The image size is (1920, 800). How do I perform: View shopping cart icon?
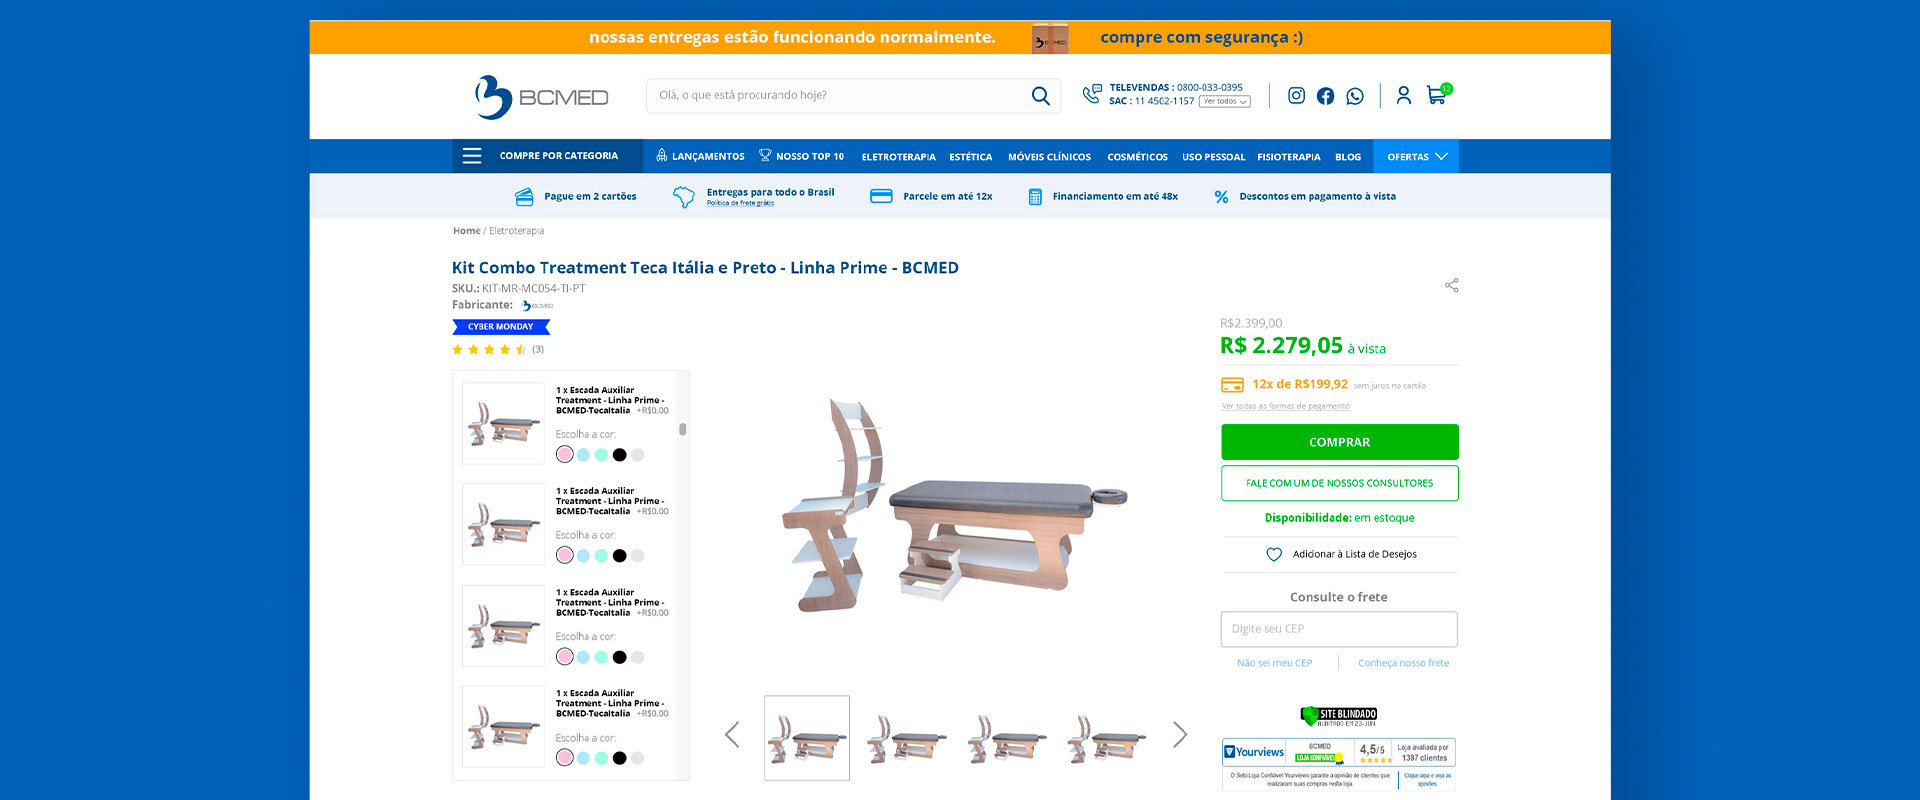click(x=1438, y=94)
